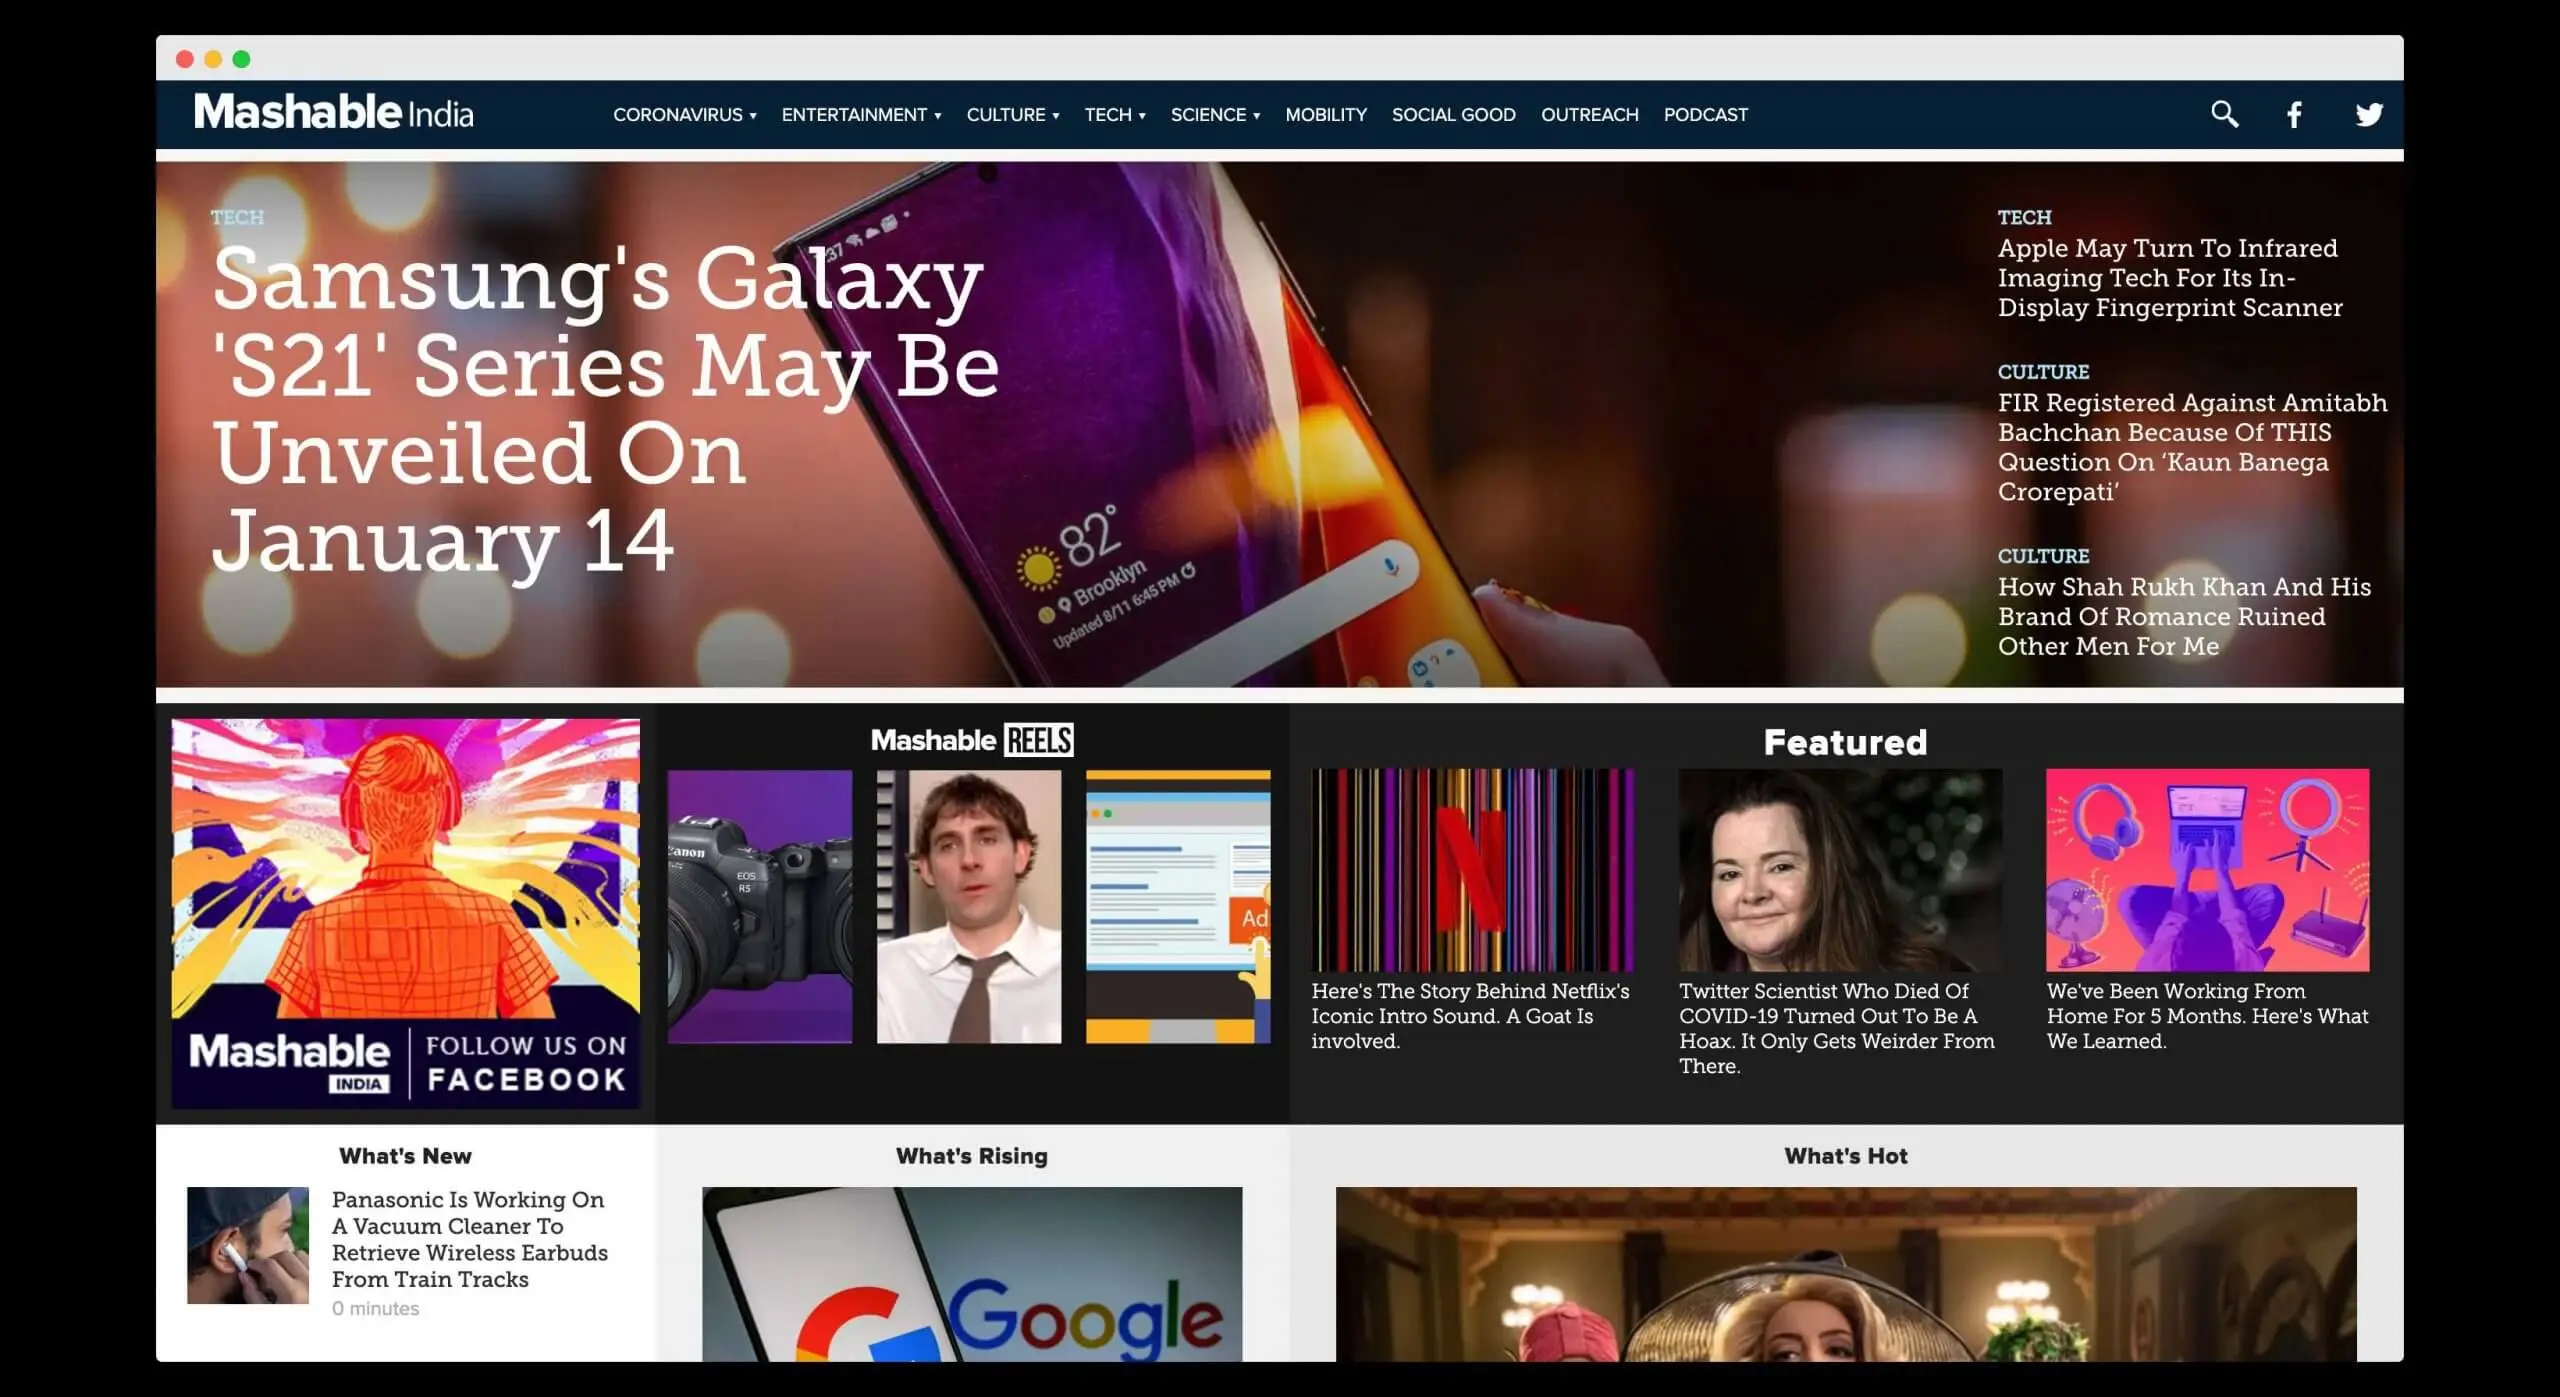Click the Mashable India logo
The width and height of the screenshot is (2560, 1397).
(333, 113)
